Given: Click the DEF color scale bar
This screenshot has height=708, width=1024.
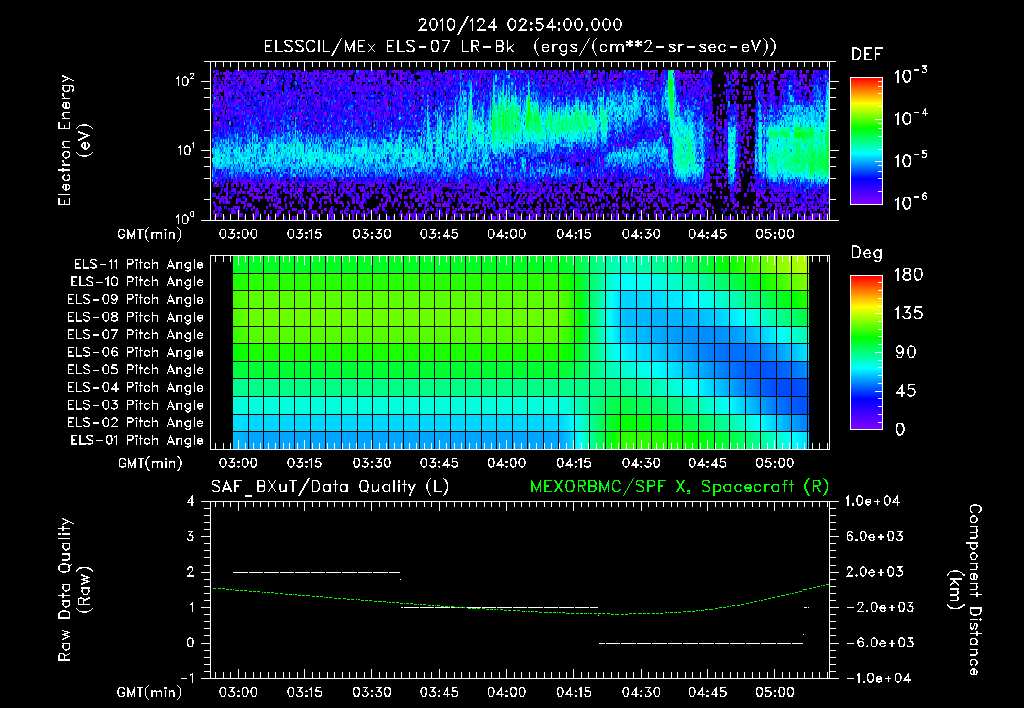Looking at the screenshot, I should pyautogui.click(x=866, y=141).
